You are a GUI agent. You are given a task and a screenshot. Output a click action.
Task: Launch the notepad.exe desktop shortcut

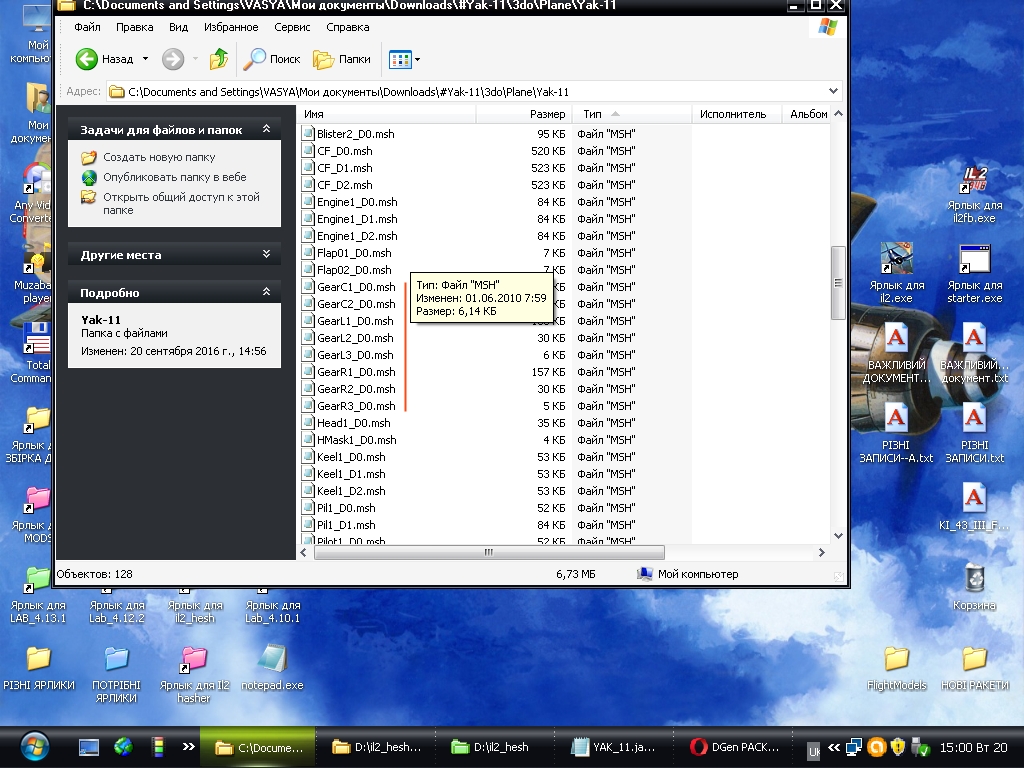pos(272,659)
